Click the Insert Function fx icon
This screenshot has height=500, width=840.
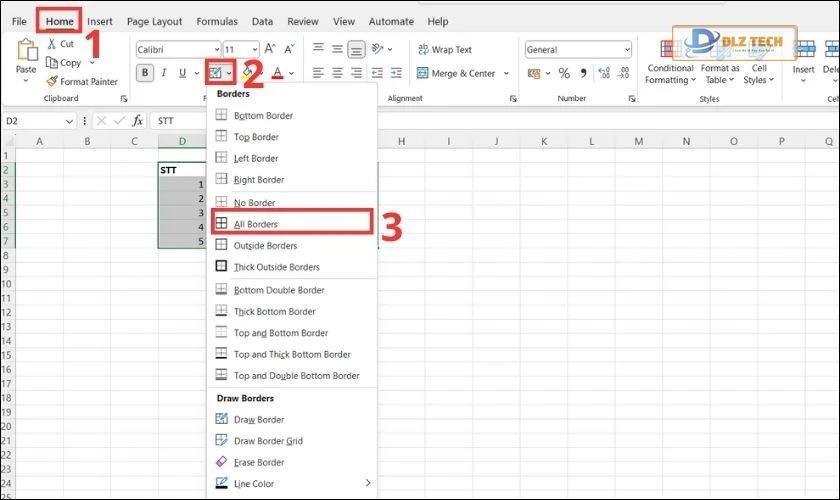point(138,121)
